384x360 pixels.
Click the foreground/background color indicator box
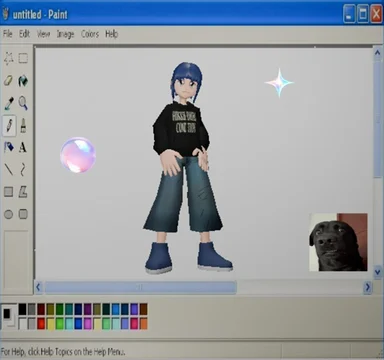pyautogui.click(x=8, y=316)
